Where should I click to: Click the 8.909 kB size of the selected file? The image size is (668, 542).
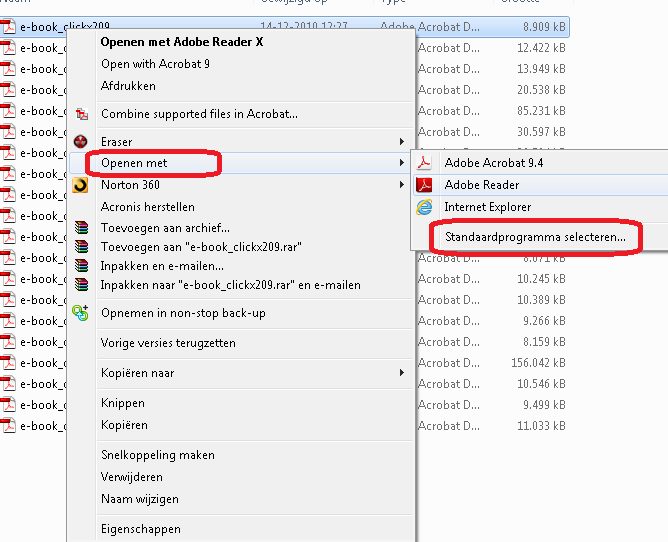(544, 27)
